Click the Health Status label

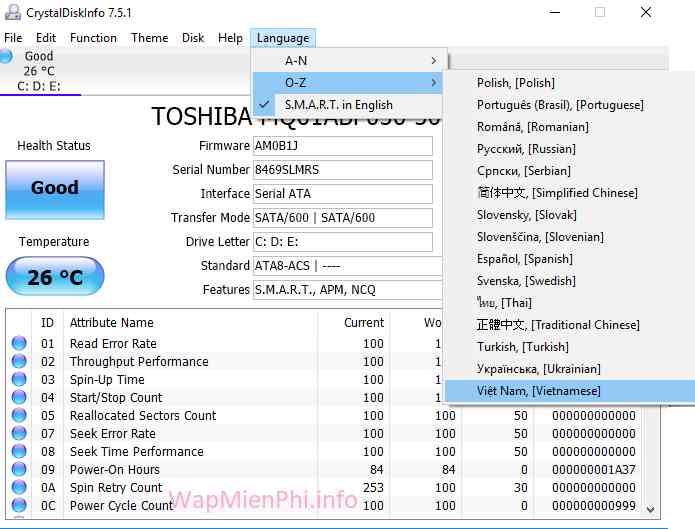pyautogui.click(x=54, y=145)
